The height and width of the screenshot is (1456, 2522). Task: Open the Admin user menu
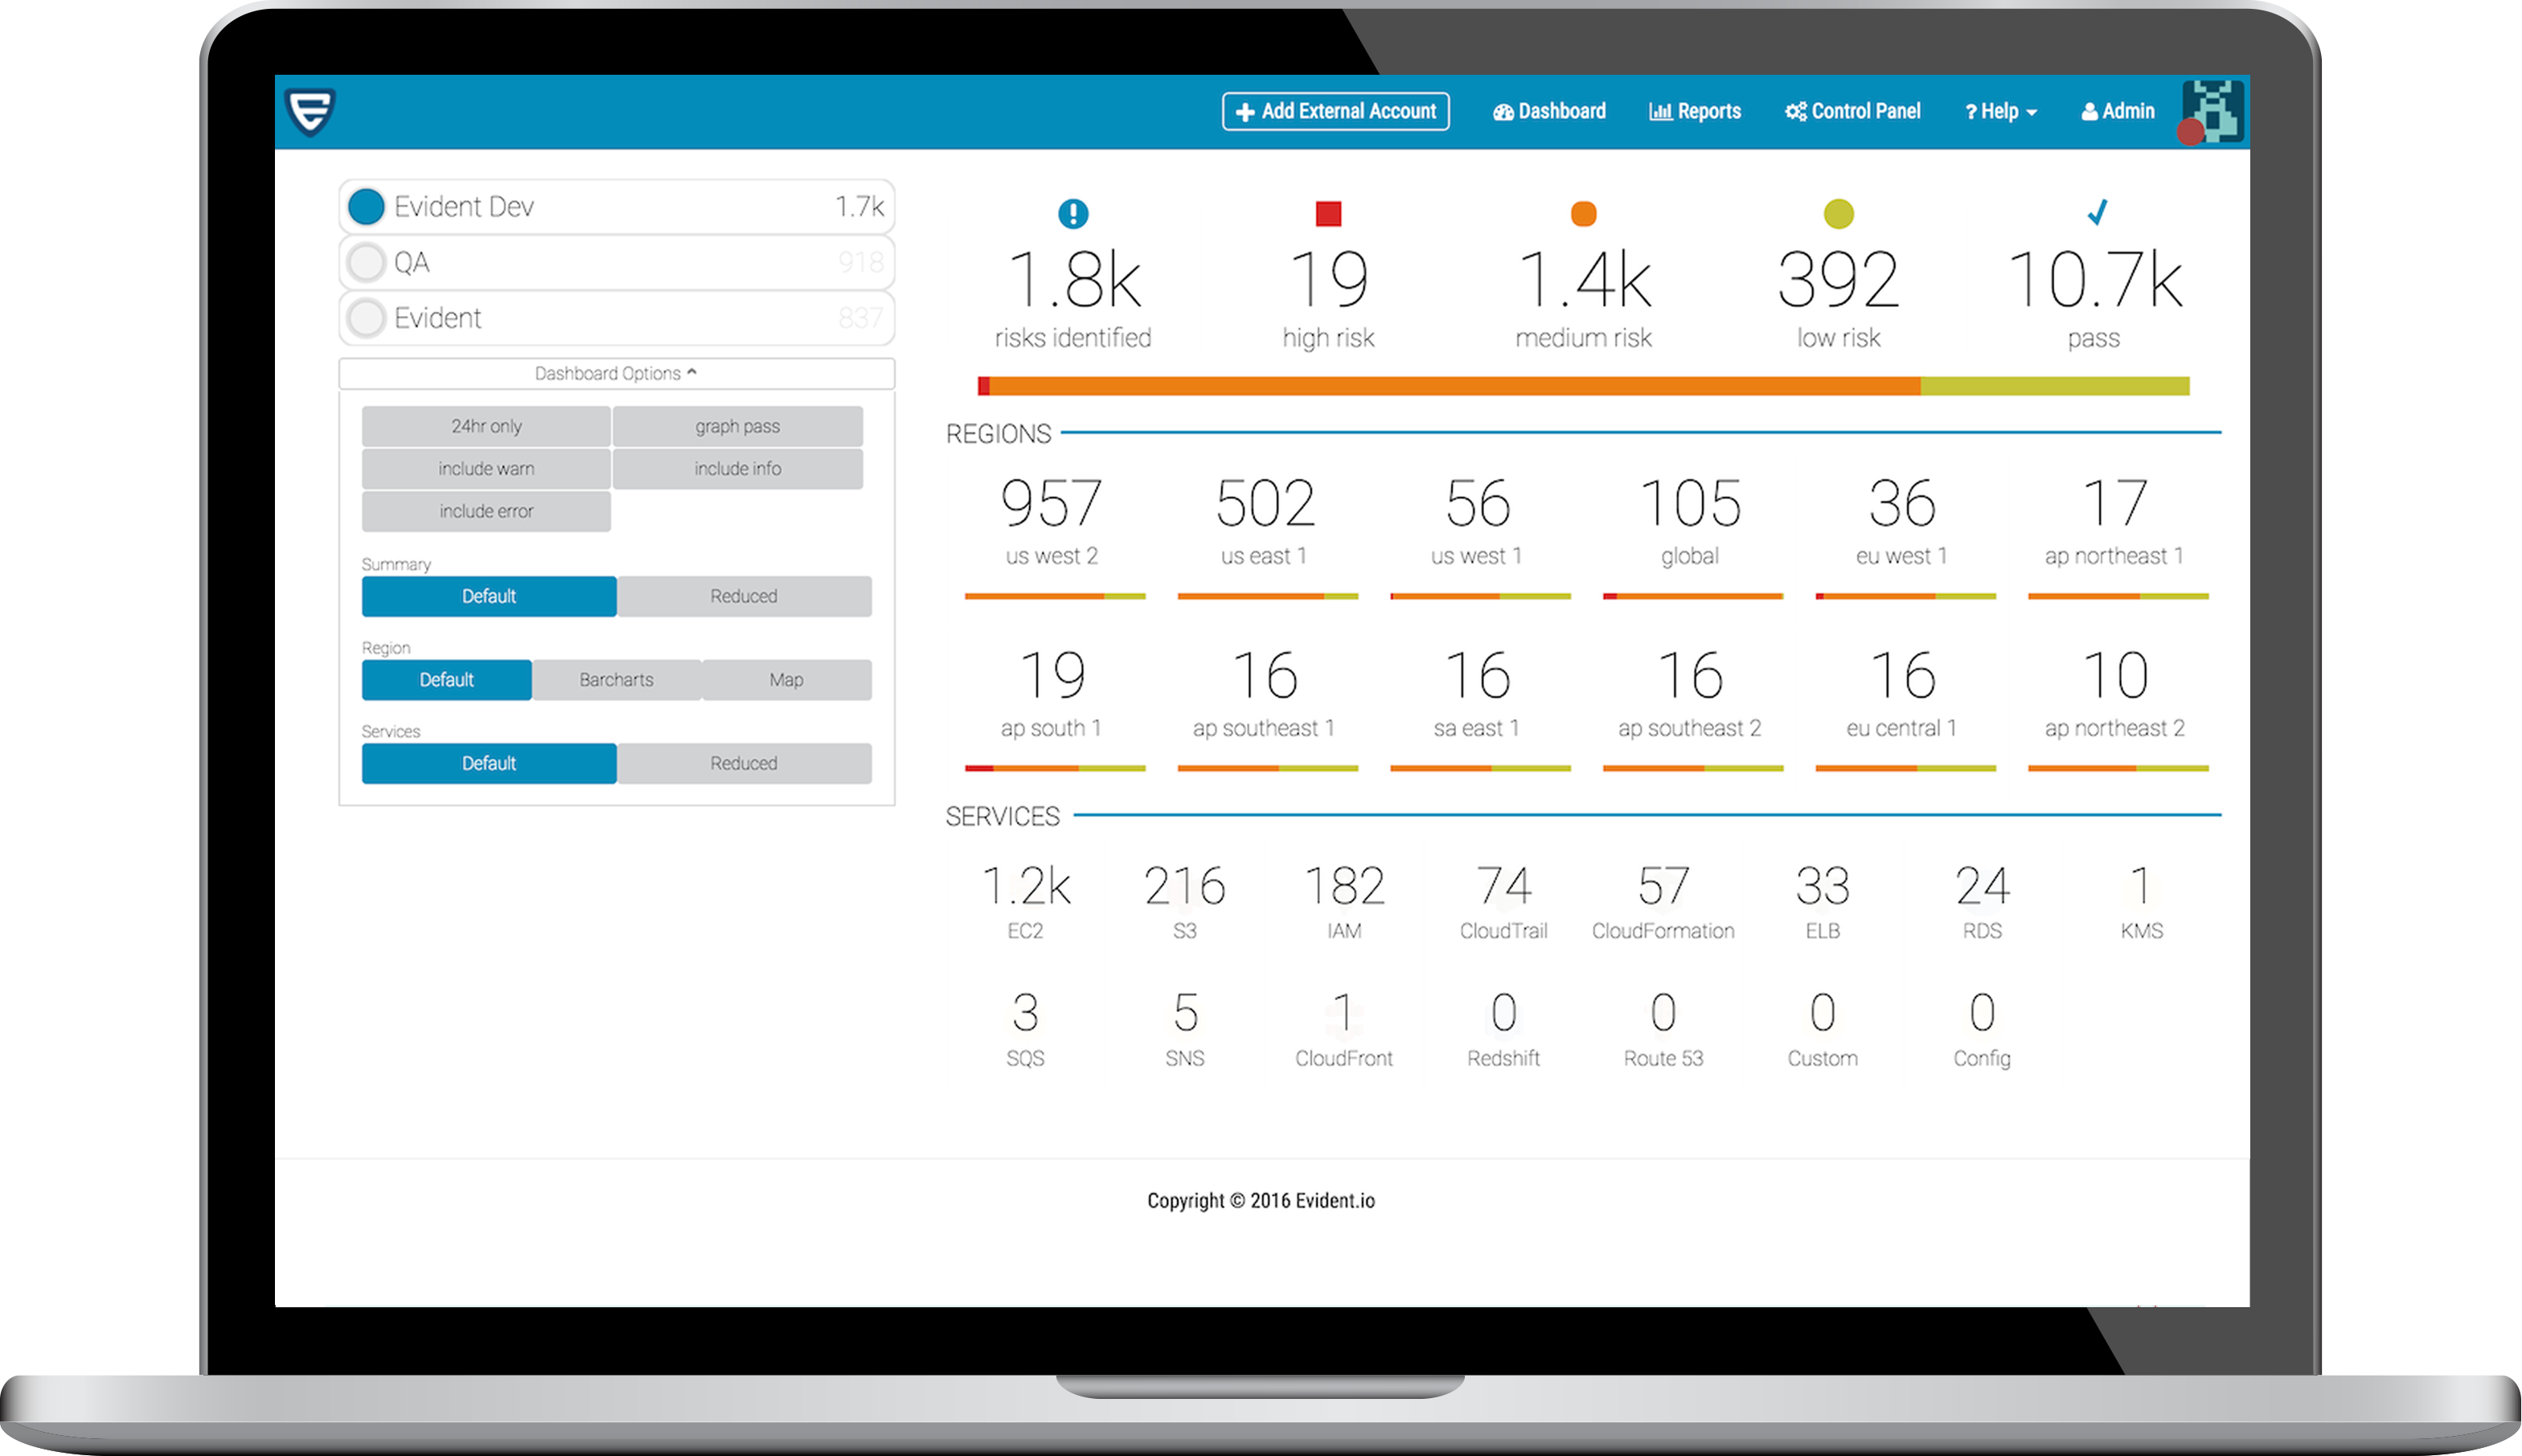2117,111
